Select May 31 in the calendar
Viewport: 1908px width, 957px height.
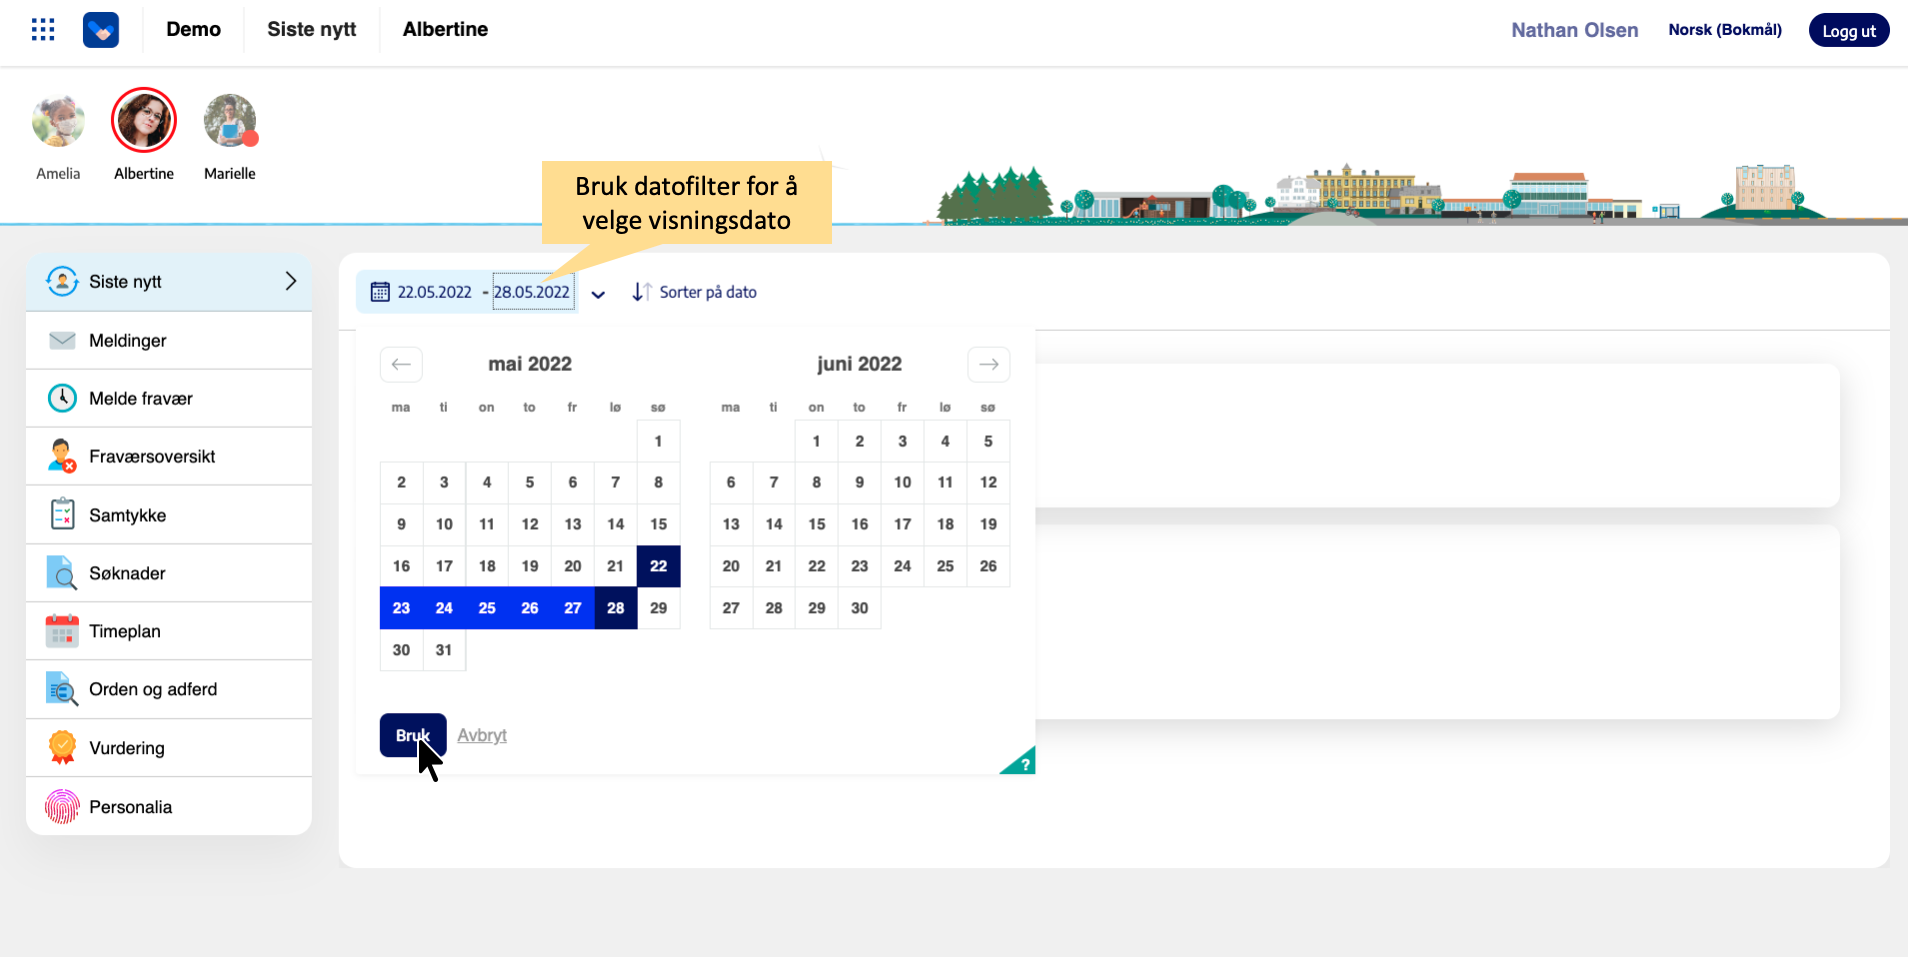[x=444, y=650]
